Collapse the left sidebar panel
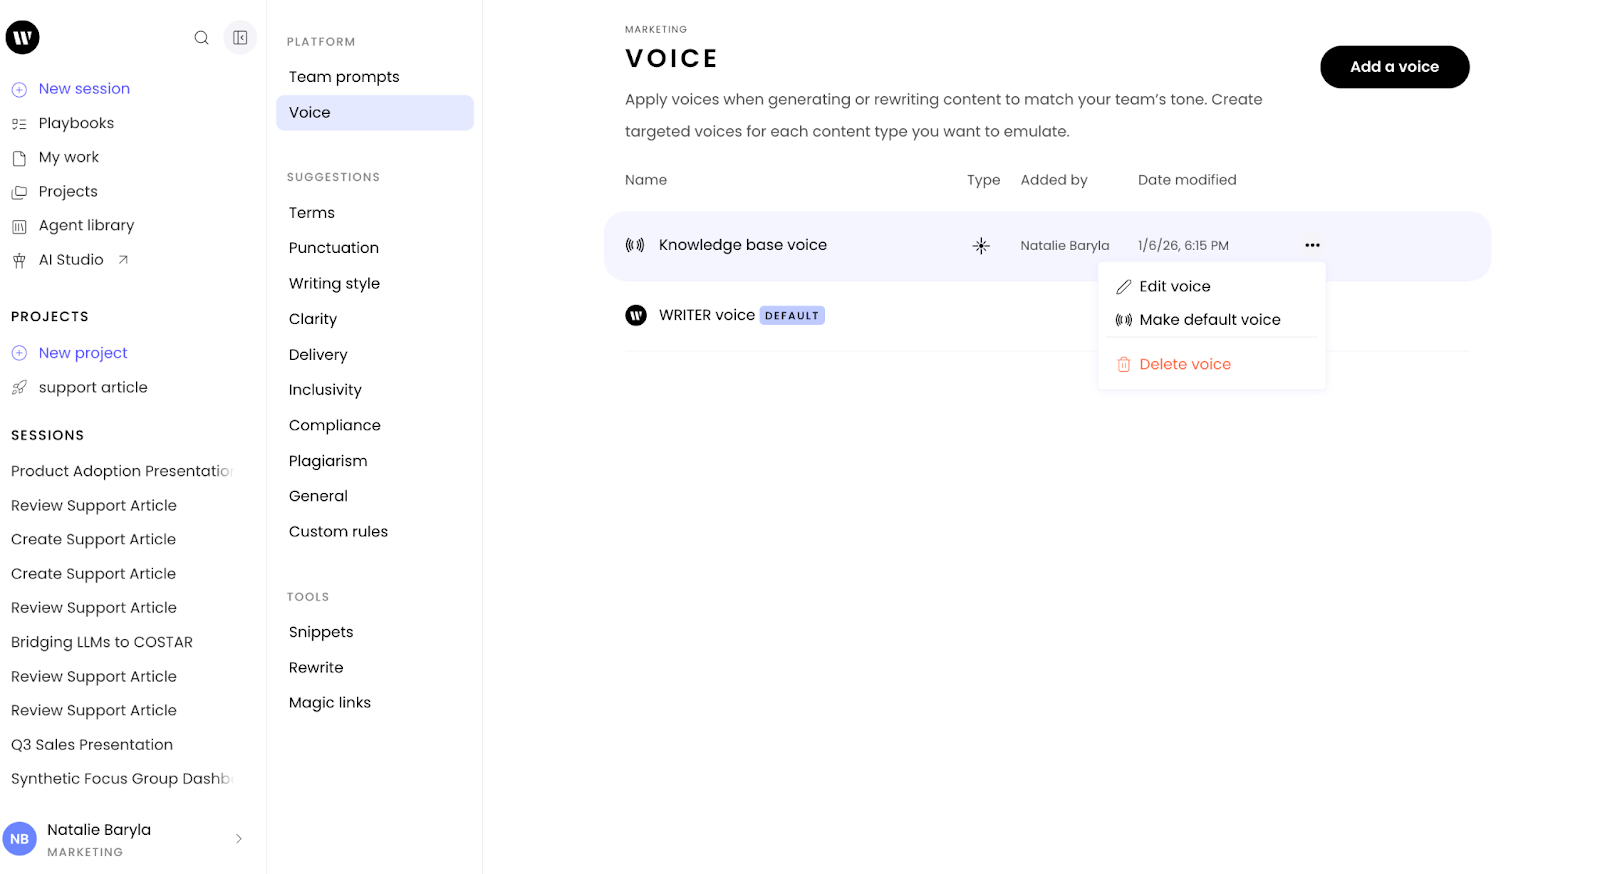 coord(240,38)
